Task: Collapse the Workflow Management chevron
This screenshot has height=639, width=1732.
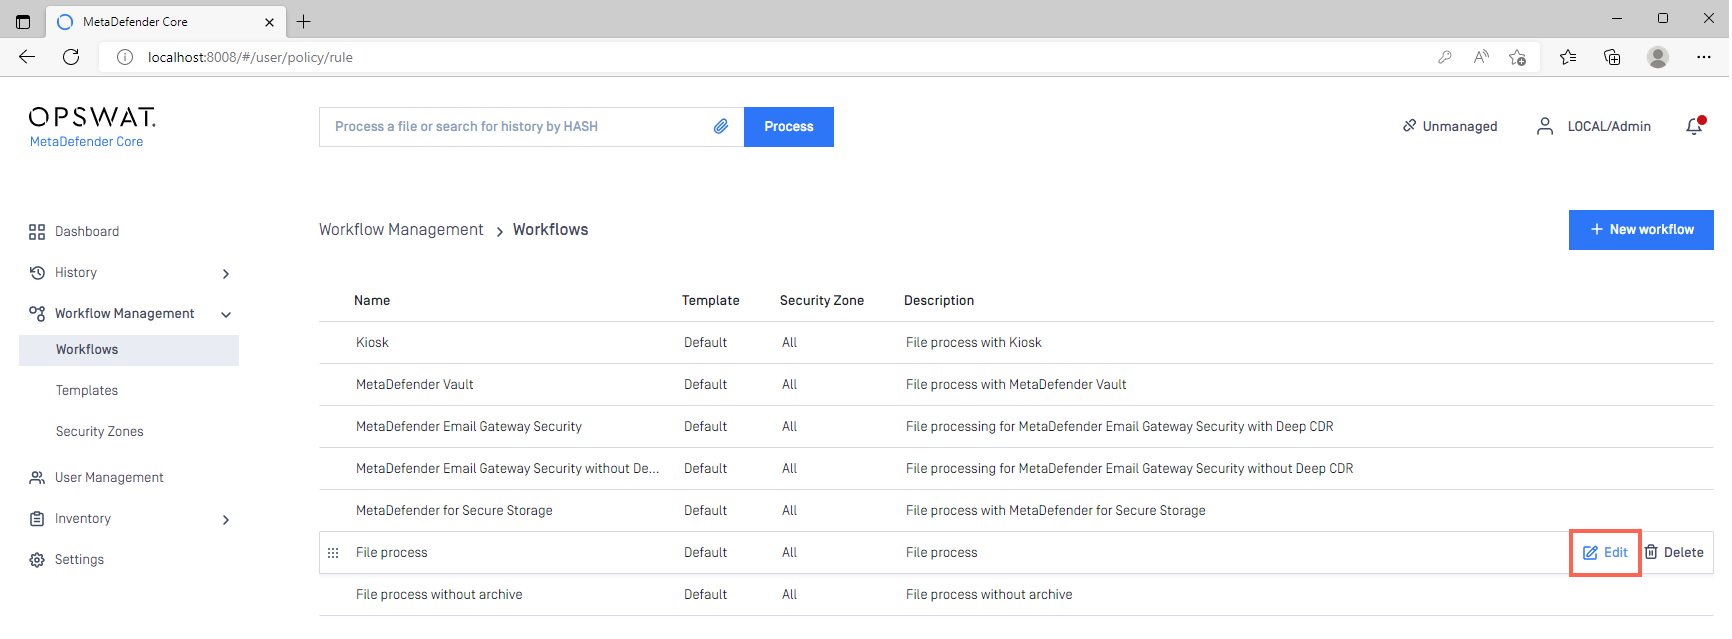Action: coord(226,315)
